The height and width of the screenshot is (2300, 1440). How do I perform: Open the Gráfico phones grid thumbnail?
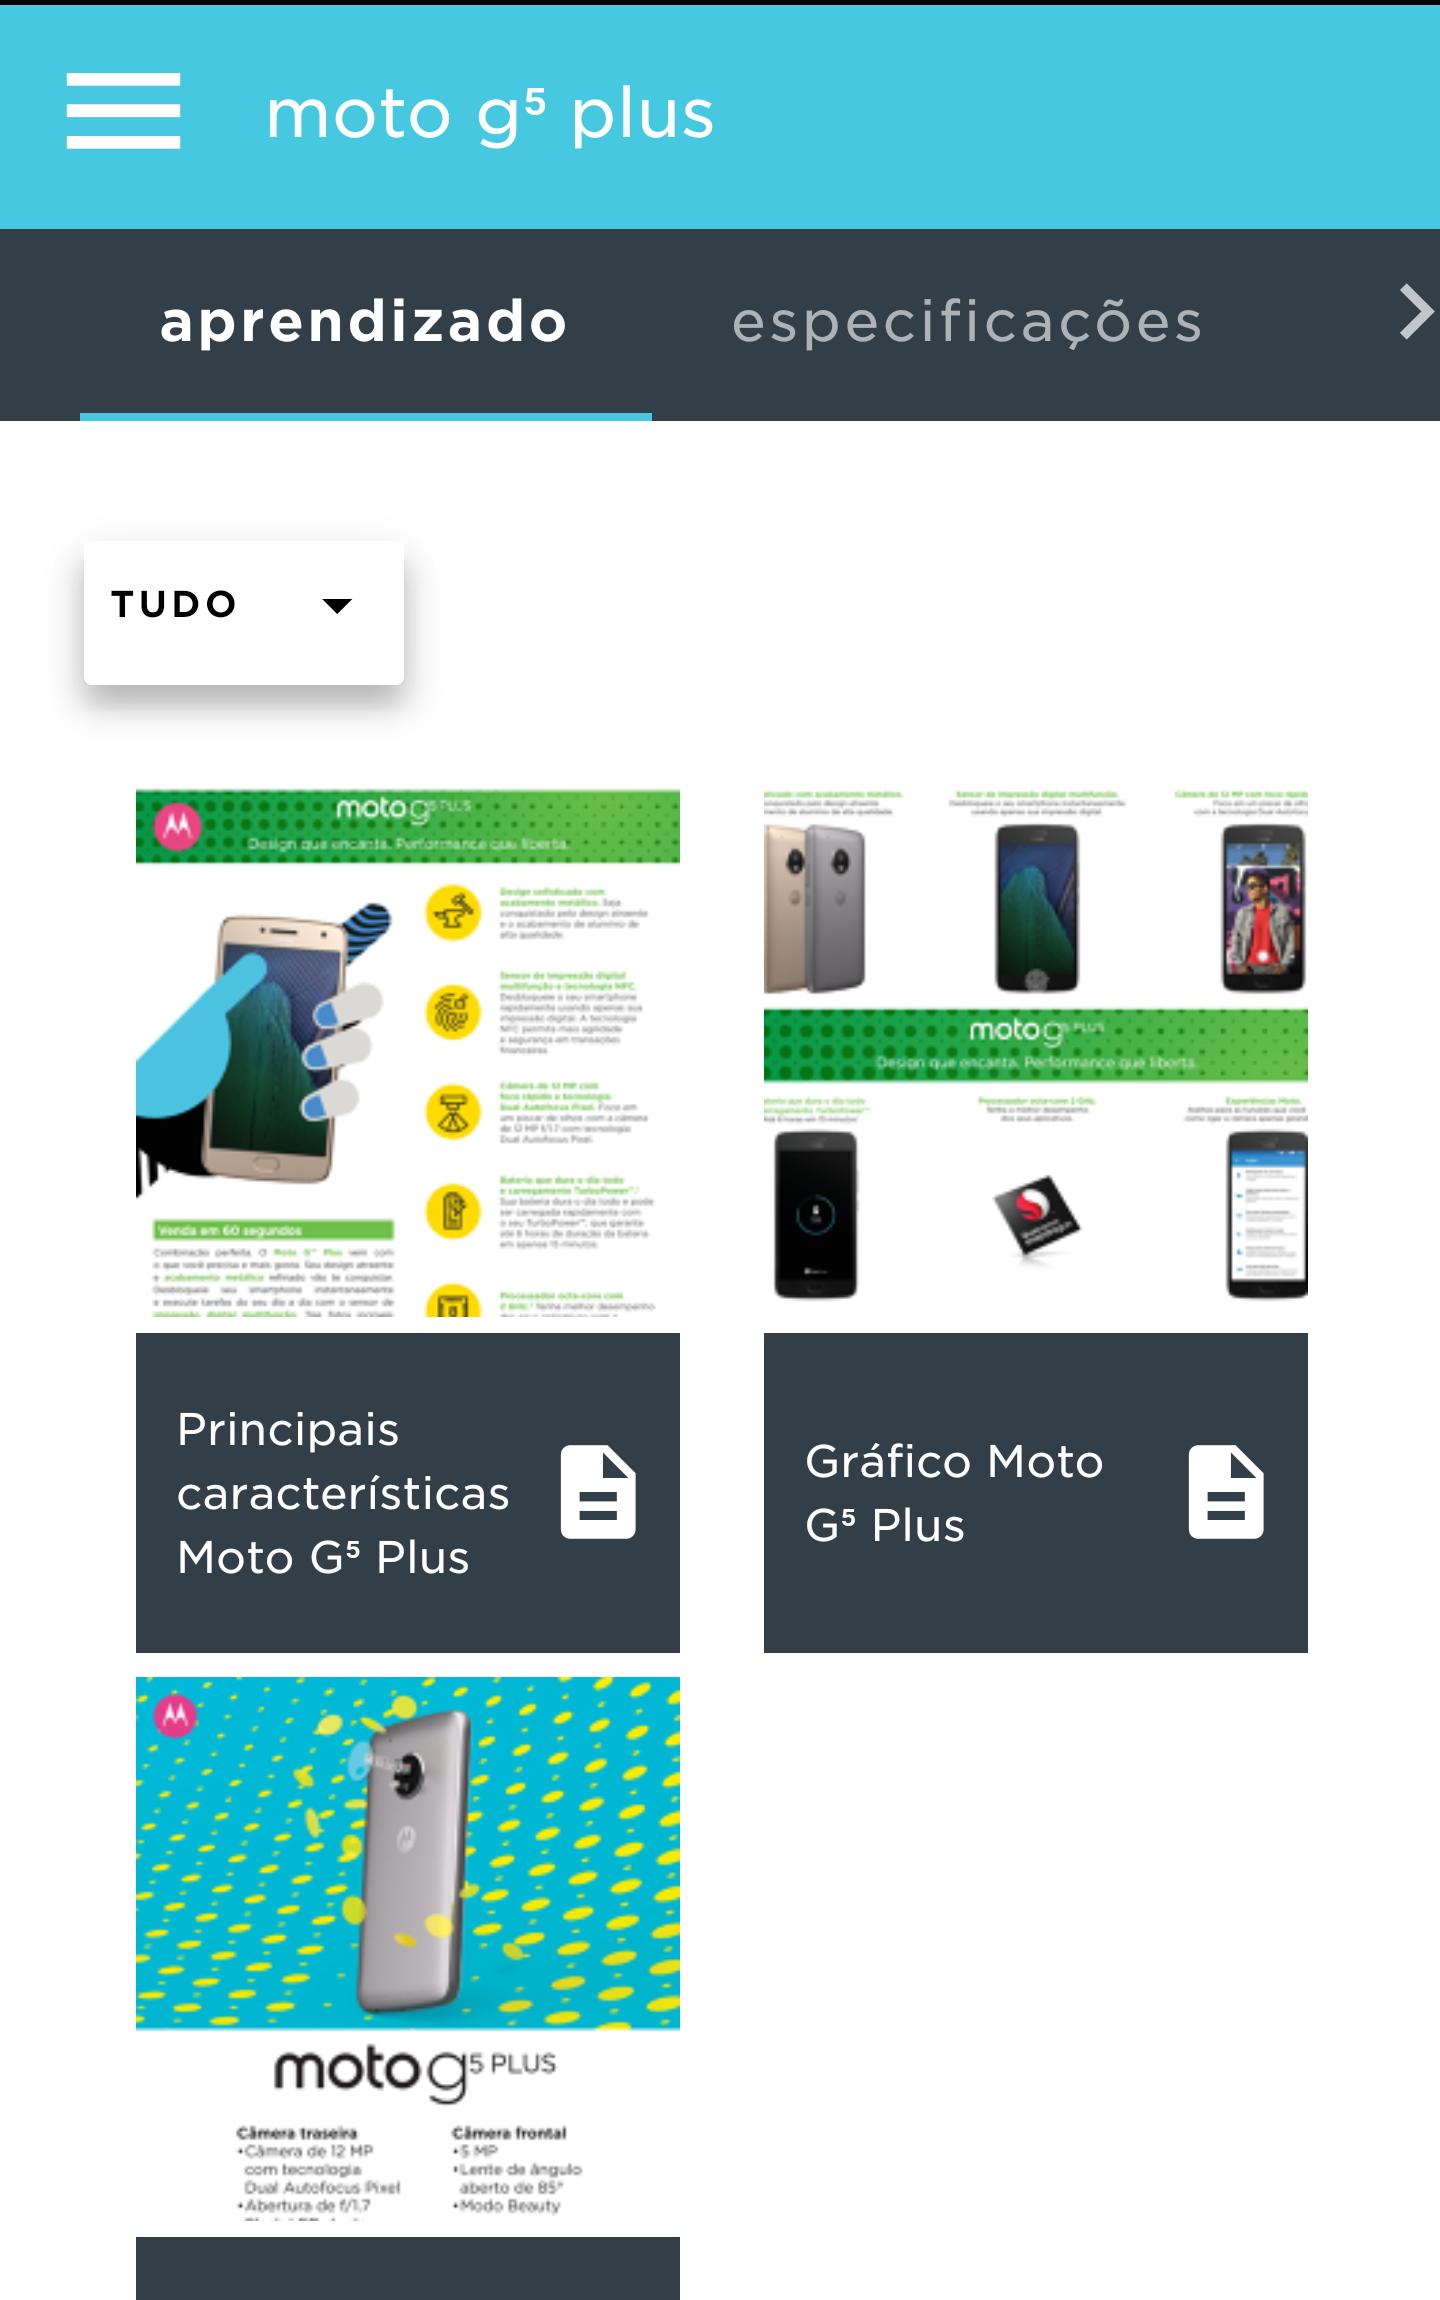(1036, 1045)
